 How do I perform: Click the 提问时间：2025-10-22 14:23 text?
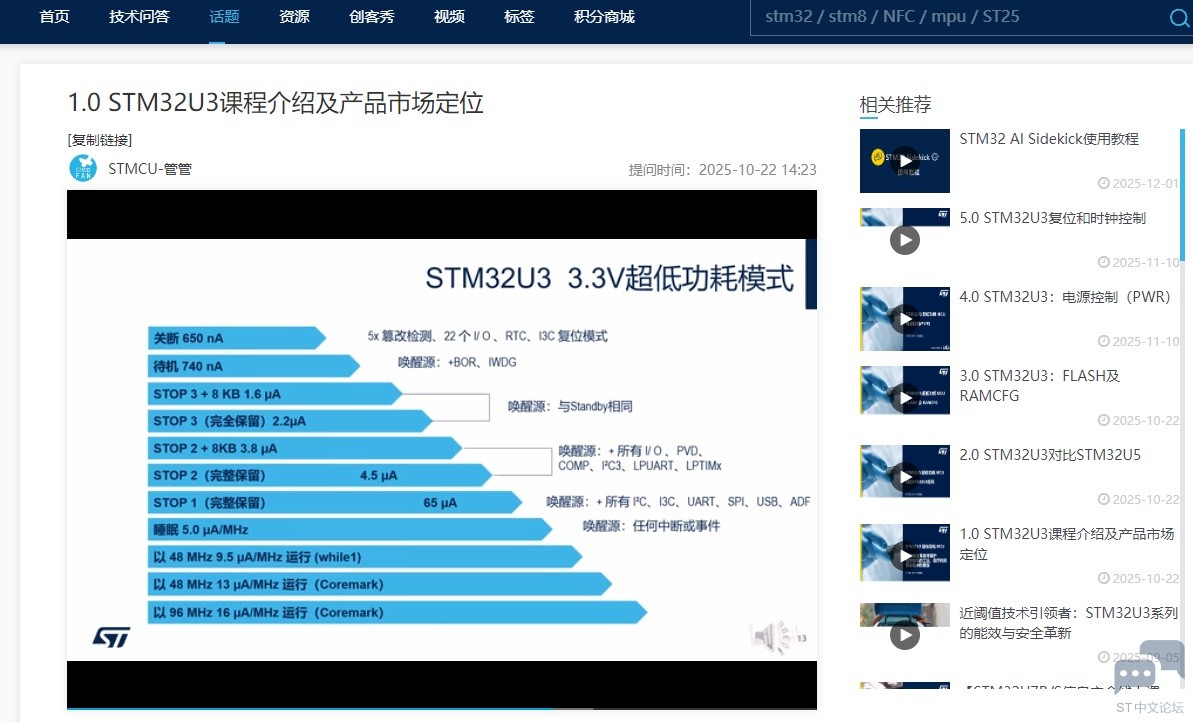pos(722,170)
